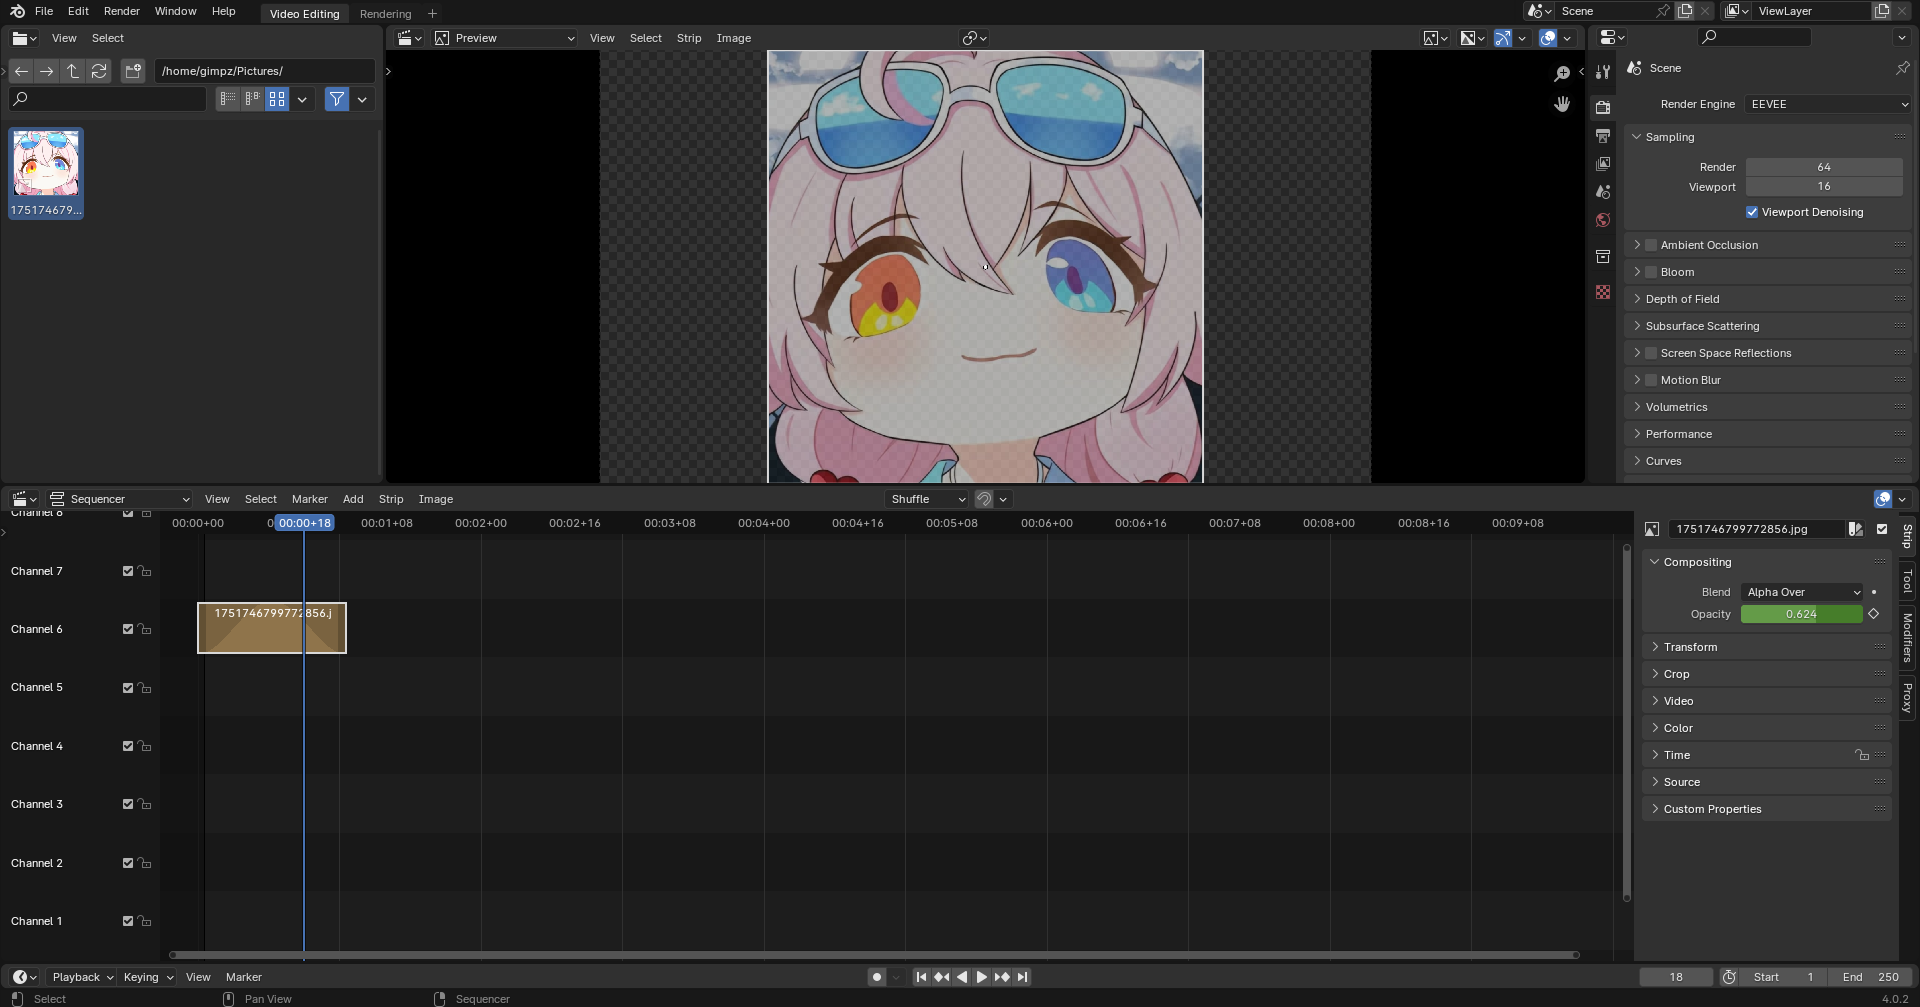Open the Tool properties tab with wrench icon

click(1603, 72)
